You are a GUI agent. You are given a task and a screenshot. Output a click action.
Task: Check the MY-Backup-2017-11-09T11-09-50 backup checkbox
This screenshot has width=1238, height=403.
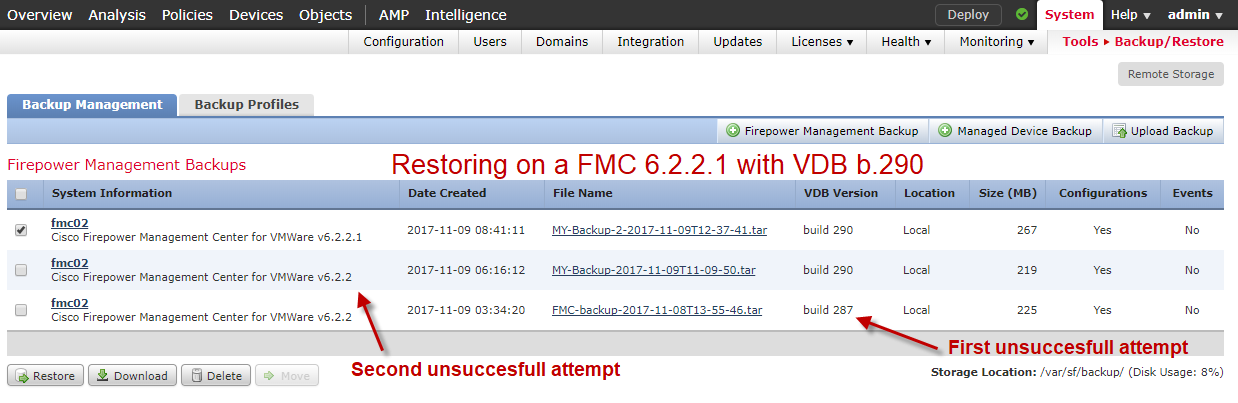coord(21,270)
